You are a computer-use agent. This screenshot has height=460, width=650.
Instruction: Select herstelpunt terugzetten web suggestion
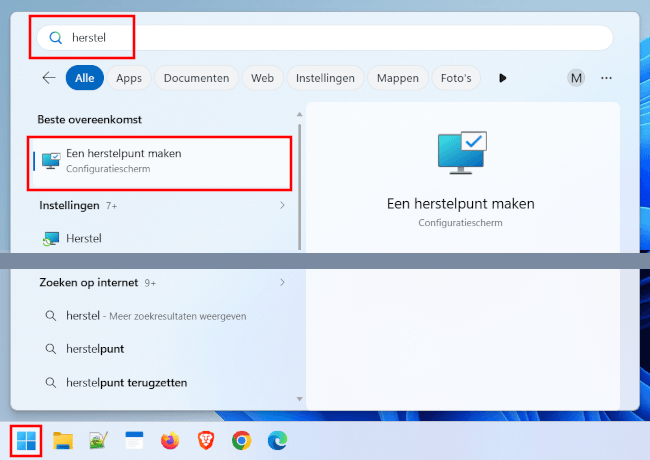tap(162, 382)
